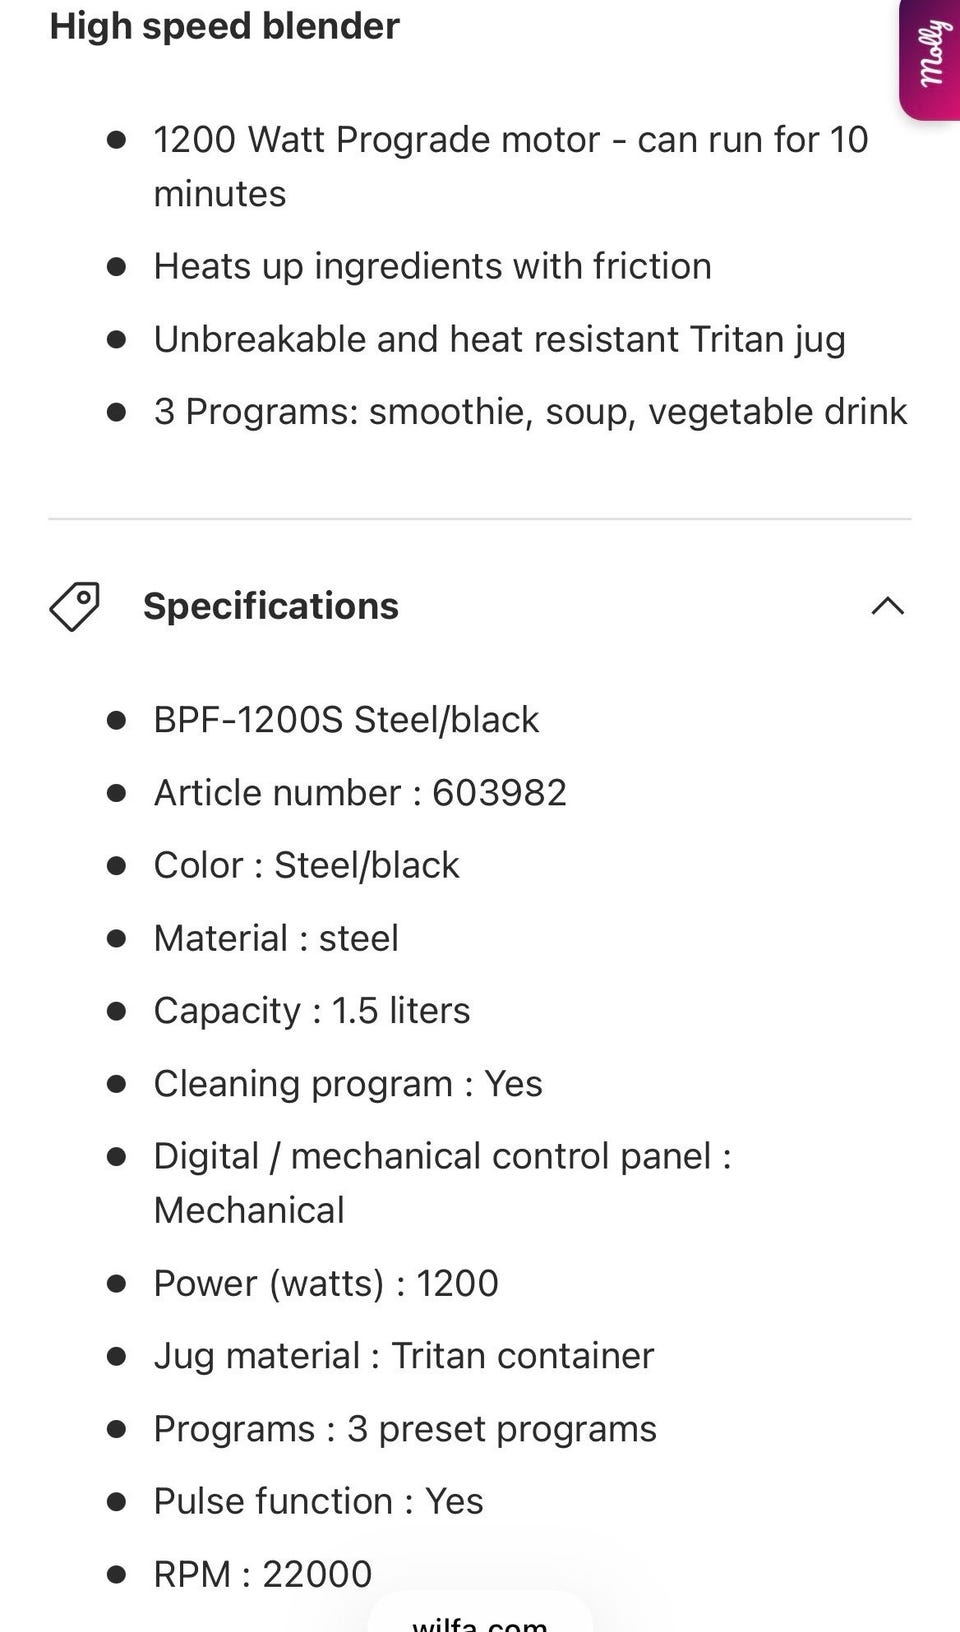Screen dimensions: 960x1632
Task: Collapse the Specifications section using the chevron
Action: 887,606
